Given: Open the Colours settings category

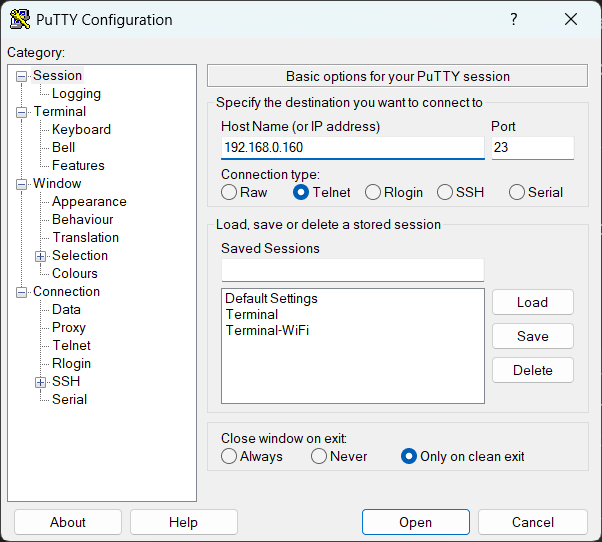Looking at the screenshot, I should (x=75, y=274).
